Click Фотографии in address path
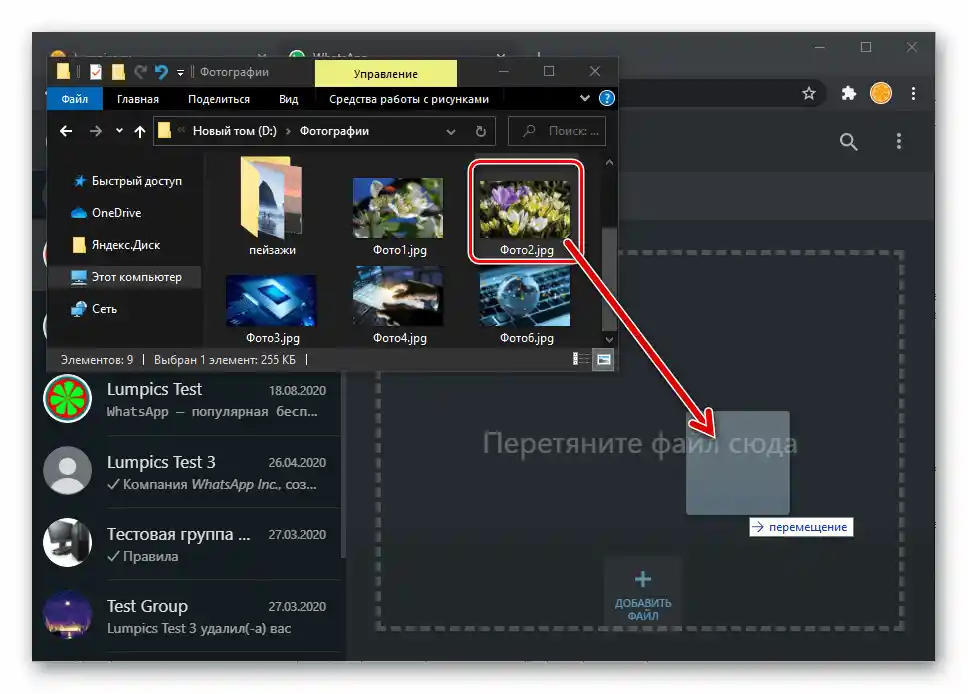This screenshot has height=694, width=968. (335, 131)
